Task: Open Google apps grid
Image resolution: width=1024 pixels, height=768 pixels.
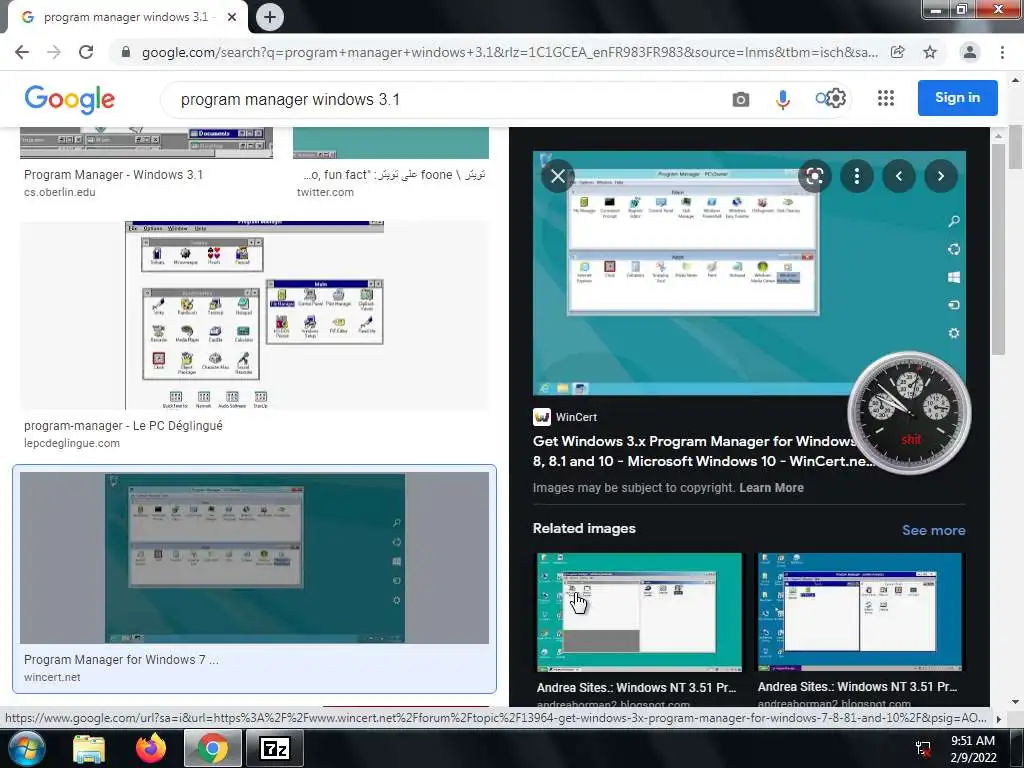Action: [886, 99]
